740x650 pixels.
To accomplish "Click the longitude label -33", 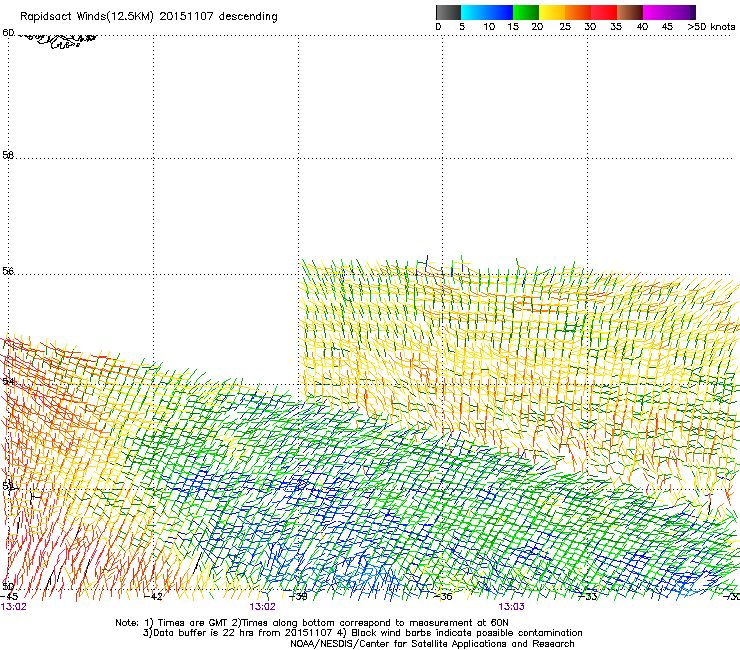I will [588, 597].
